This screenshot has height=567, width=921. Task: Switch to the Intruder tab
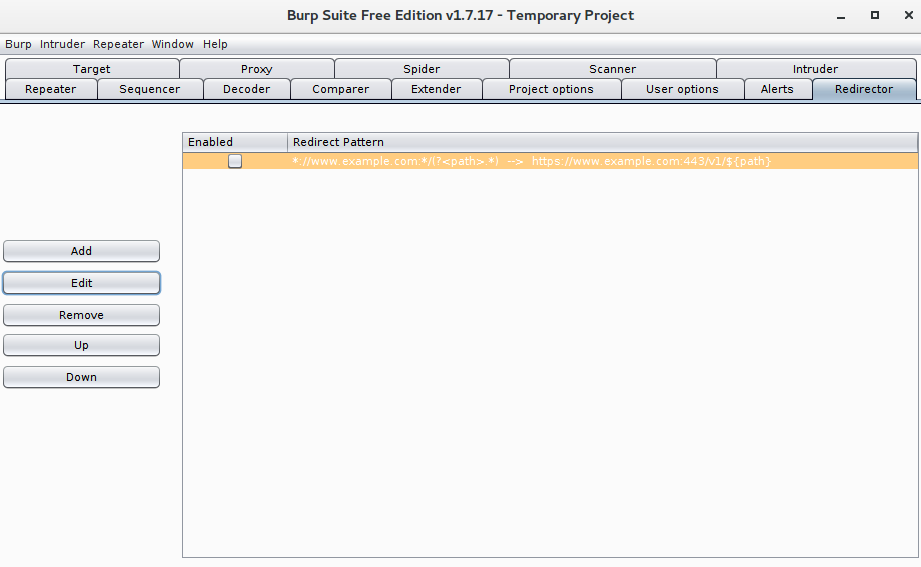[815, 69]
